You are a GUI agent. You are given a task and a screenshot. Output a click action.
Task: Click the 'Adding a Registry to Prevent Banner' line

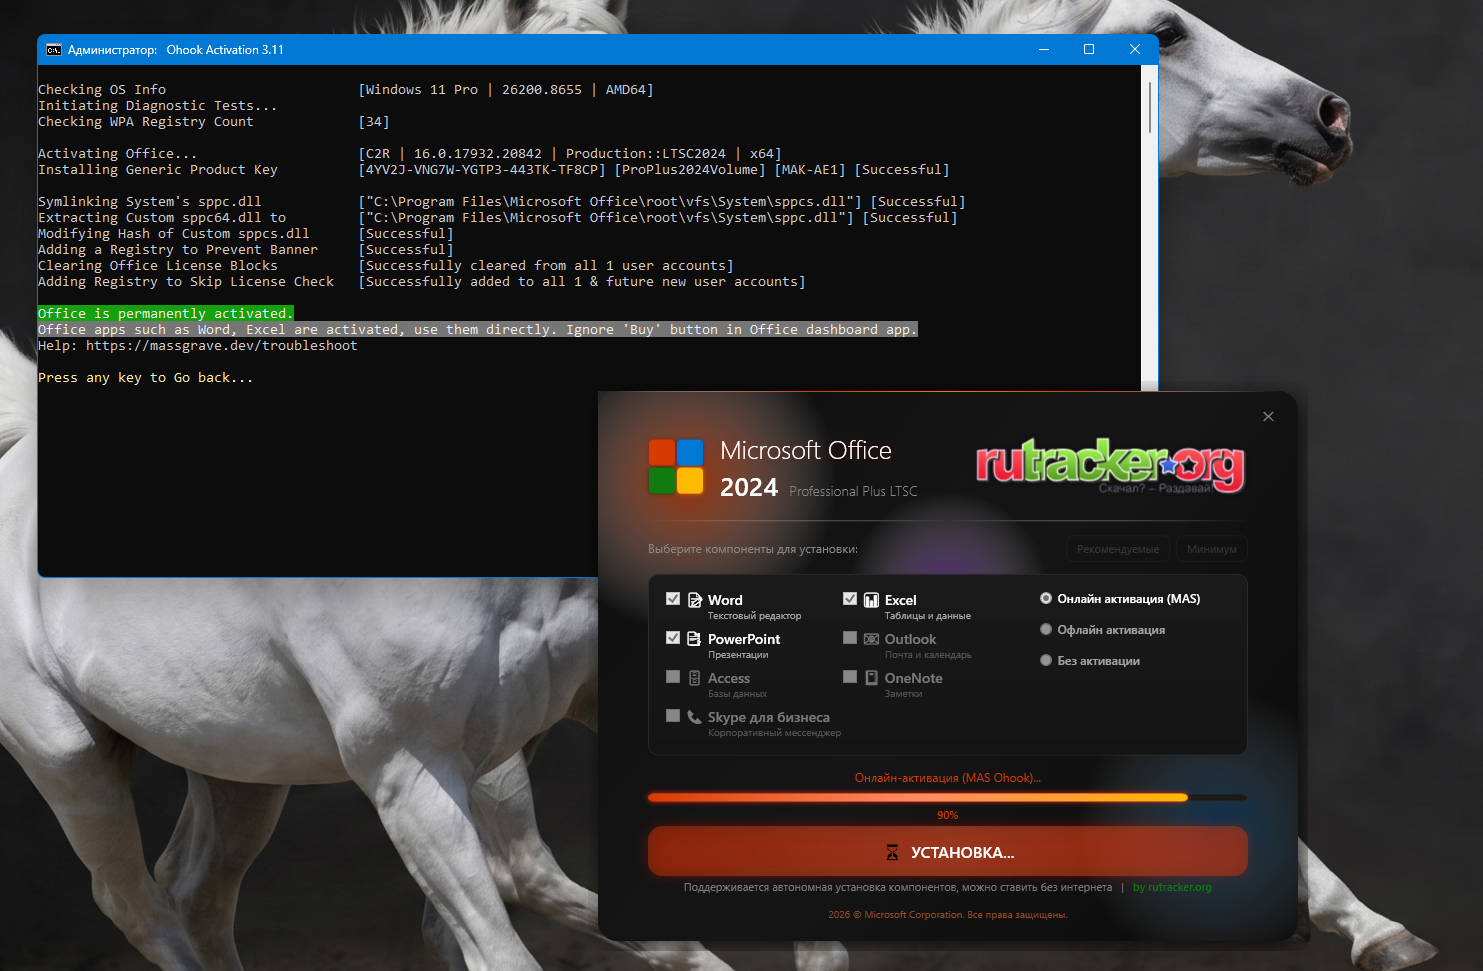(178, 250)
